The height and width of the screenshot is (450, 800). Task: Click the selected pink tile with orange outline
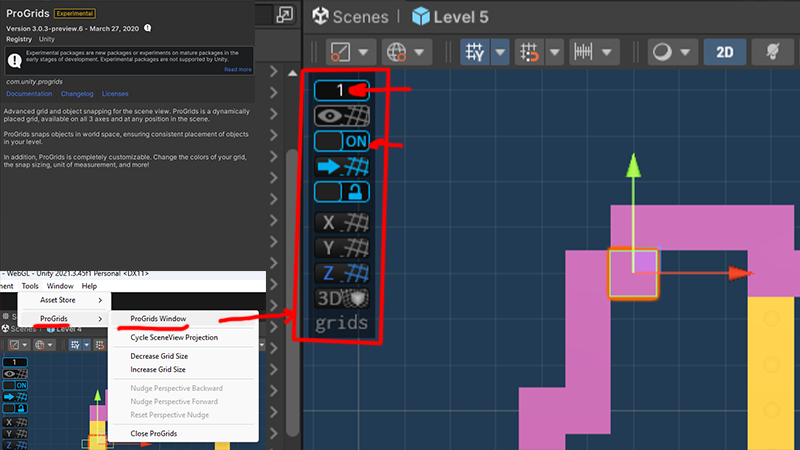click(x=633, y=273)
